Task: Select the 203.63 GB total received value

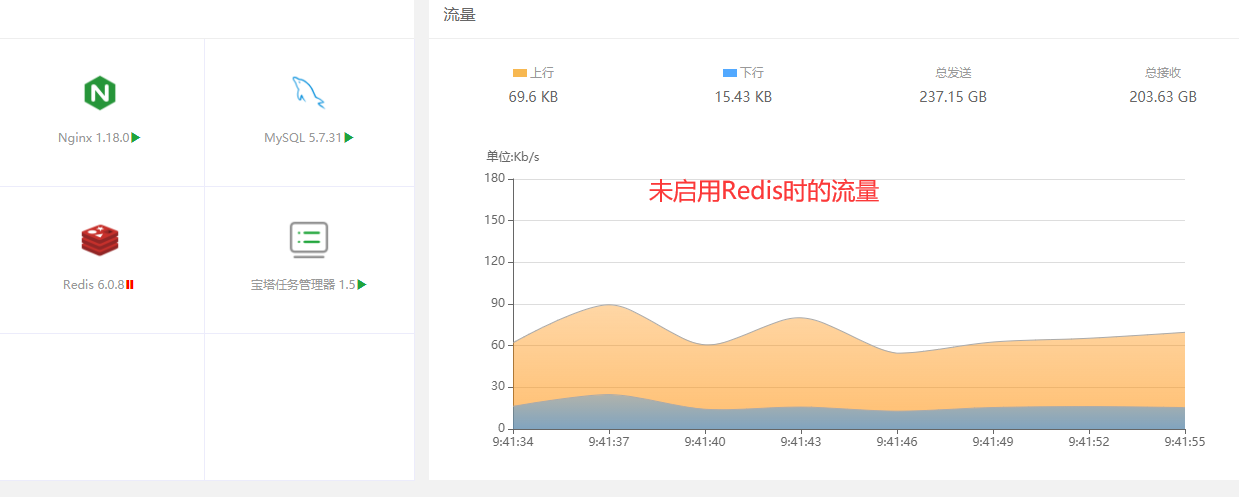Action: click(1163, 97)
